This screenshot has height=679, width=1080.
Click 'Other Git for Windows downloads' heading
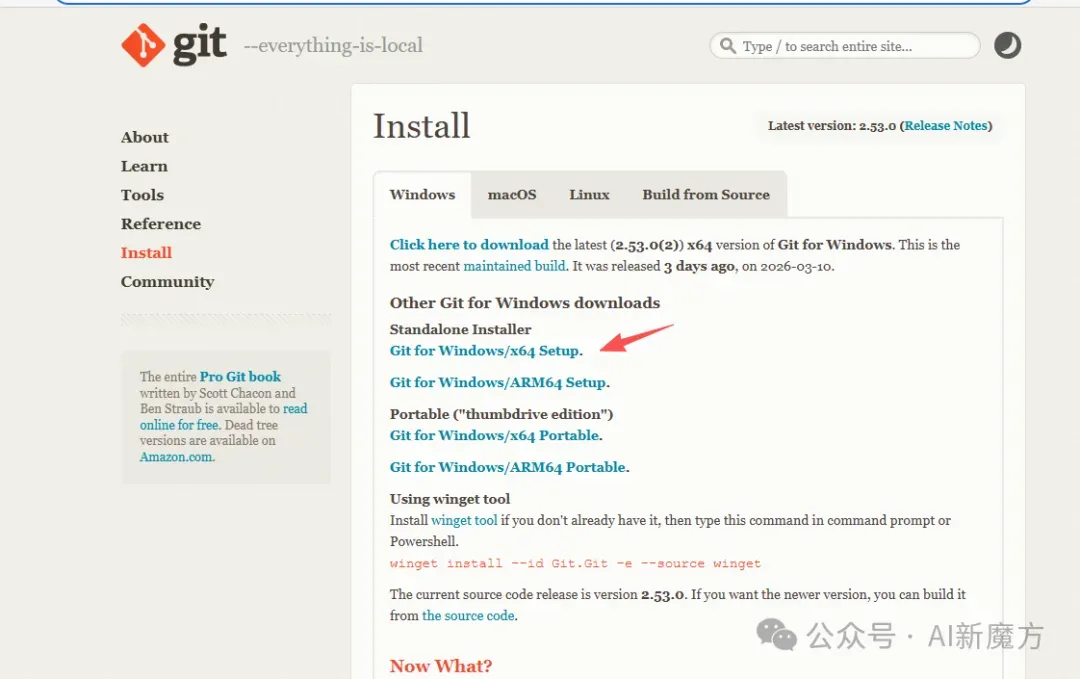[525, 303]
